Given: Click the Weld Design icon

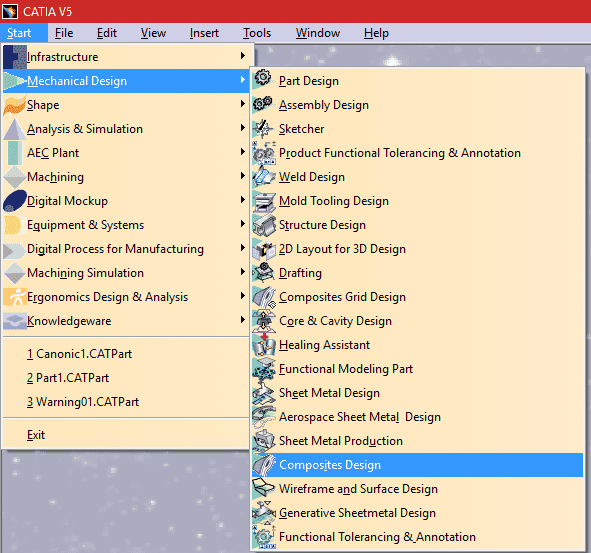Looking at the screenshot, I should [263, 176].
